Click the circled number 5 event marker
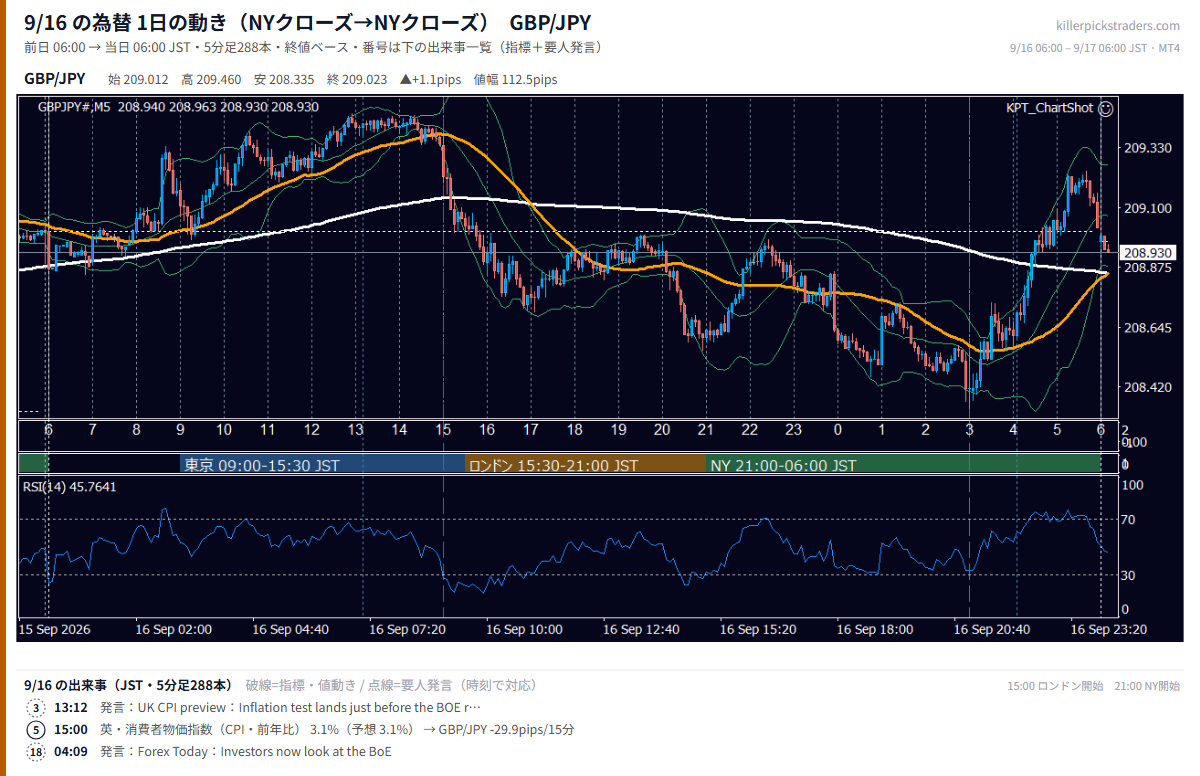Image resolution: width=1200 pixels, height=776 pixels. 37,730
